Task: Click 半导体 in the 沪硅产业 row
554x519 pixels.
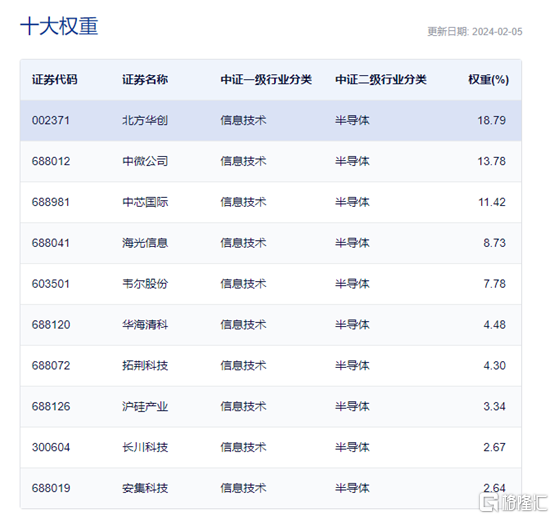Action: point(352,407)
